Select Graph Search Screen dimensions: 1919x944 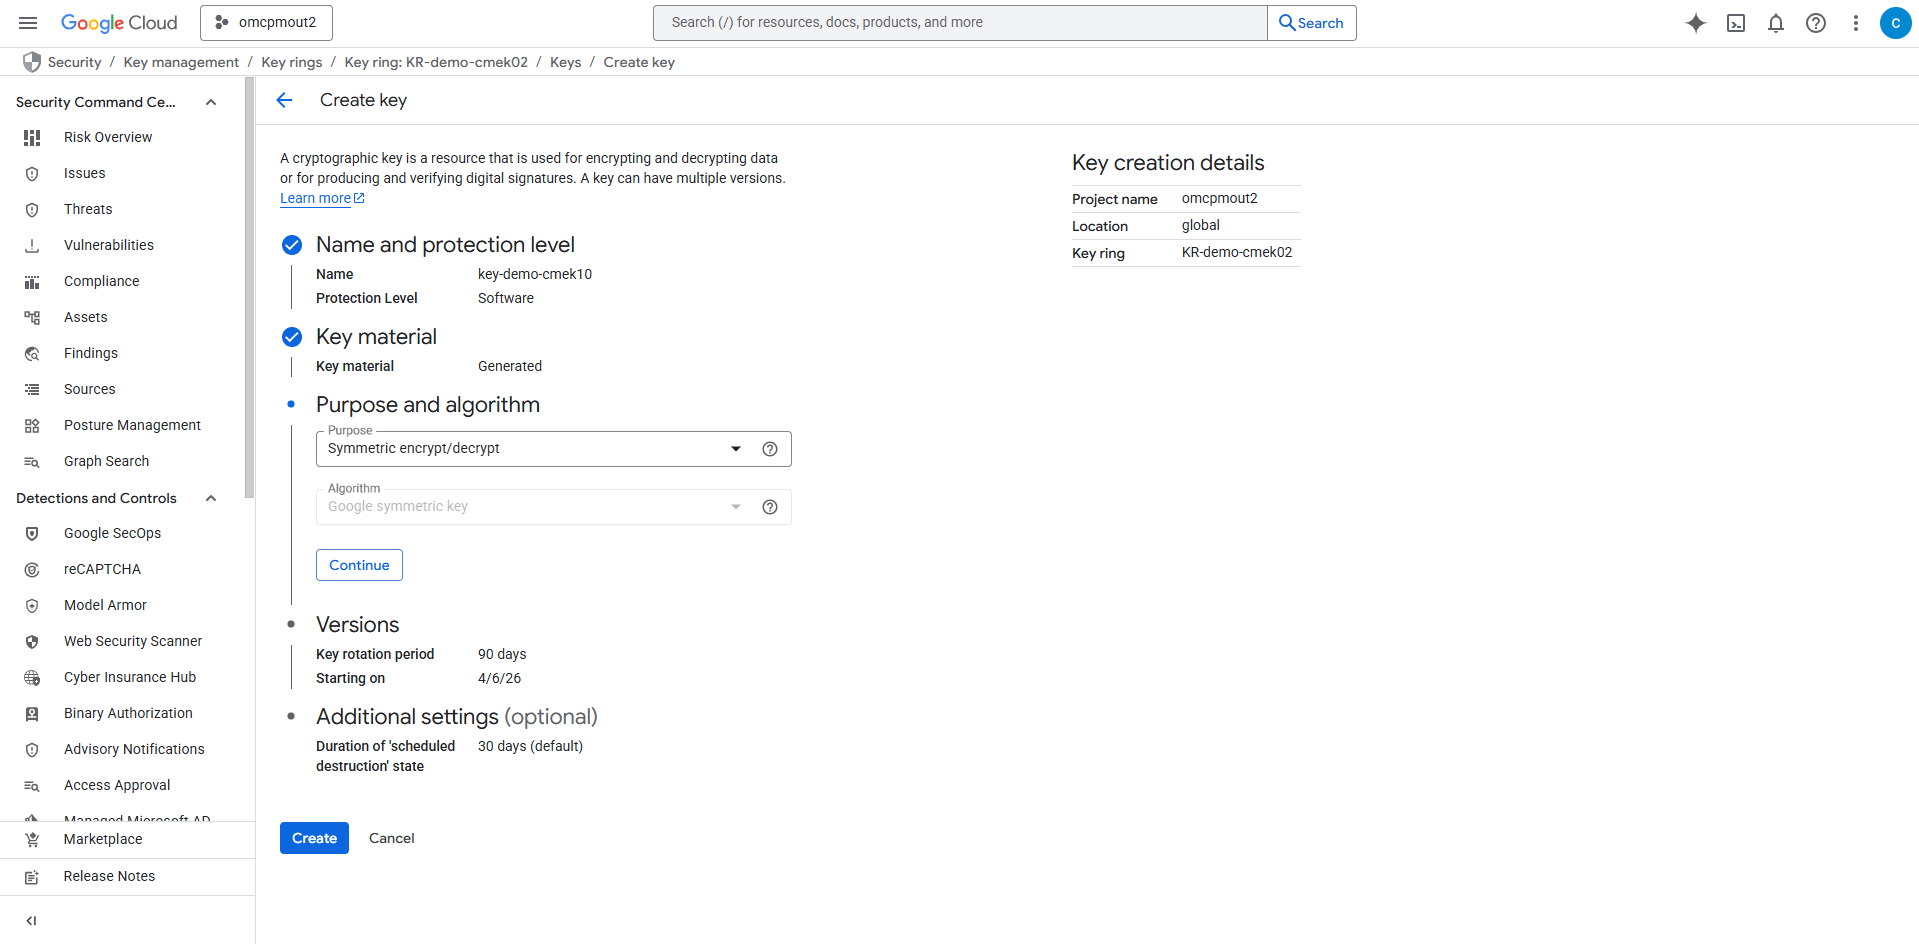[x=105, y=461]
